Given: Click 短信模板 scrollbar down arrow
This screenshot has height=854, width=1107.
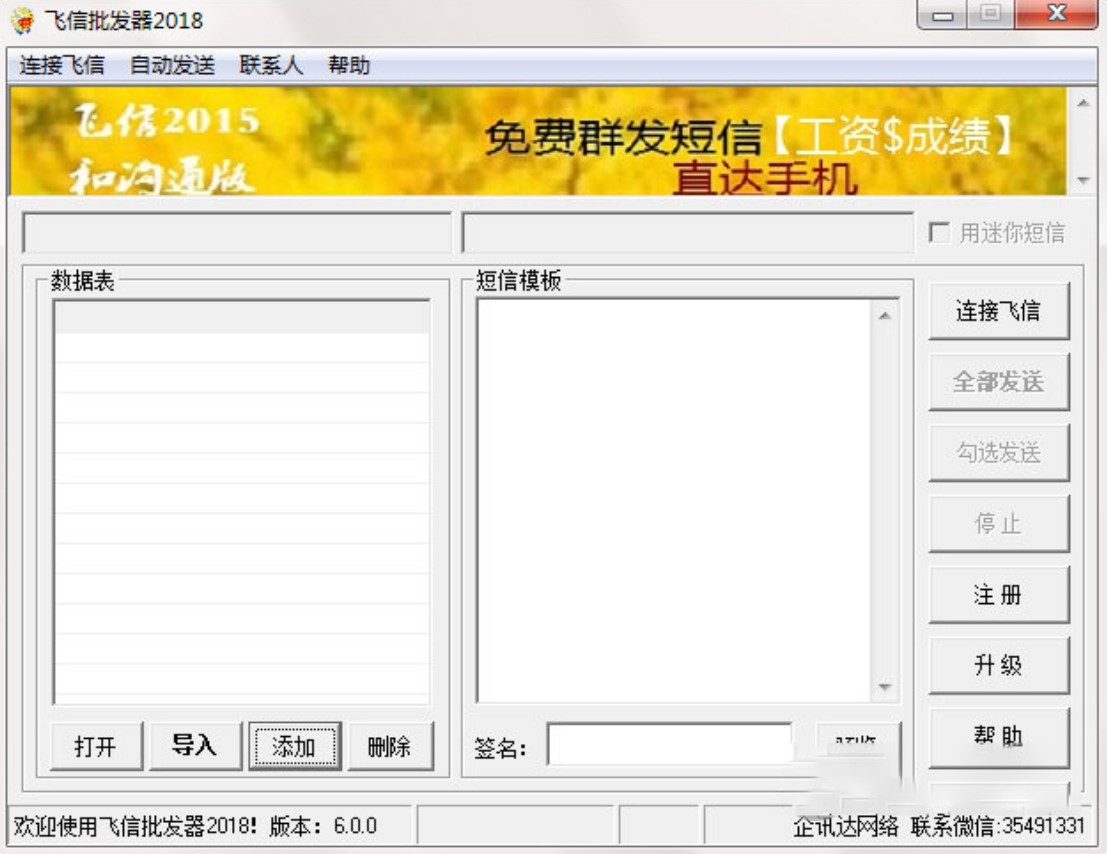Looking at the screenshot, I should [x=885, y=687].
